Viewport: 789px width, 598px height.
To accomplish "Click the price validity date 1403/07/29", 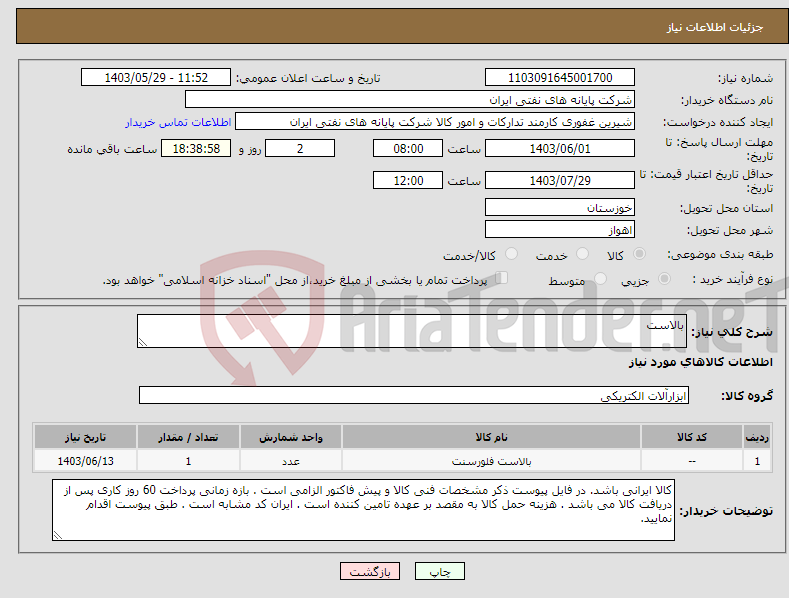I will 560,180.
